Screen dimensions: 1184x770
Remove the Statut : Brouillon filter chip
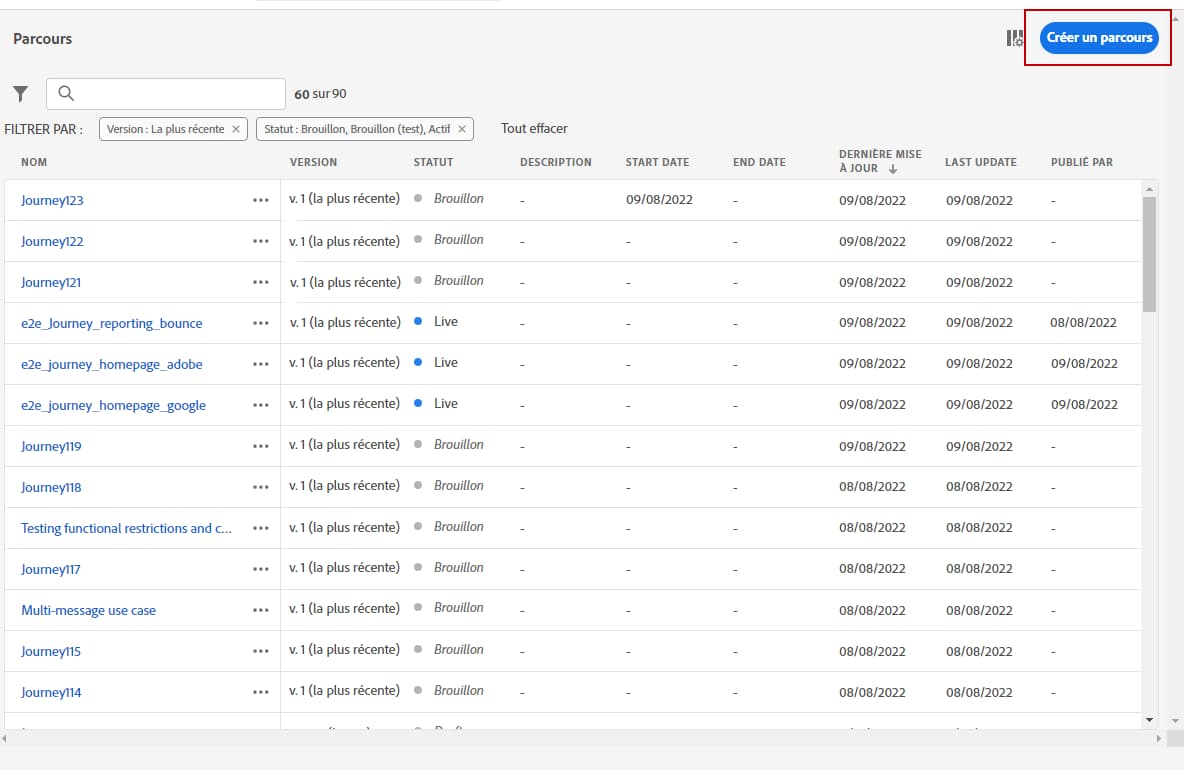460,129
